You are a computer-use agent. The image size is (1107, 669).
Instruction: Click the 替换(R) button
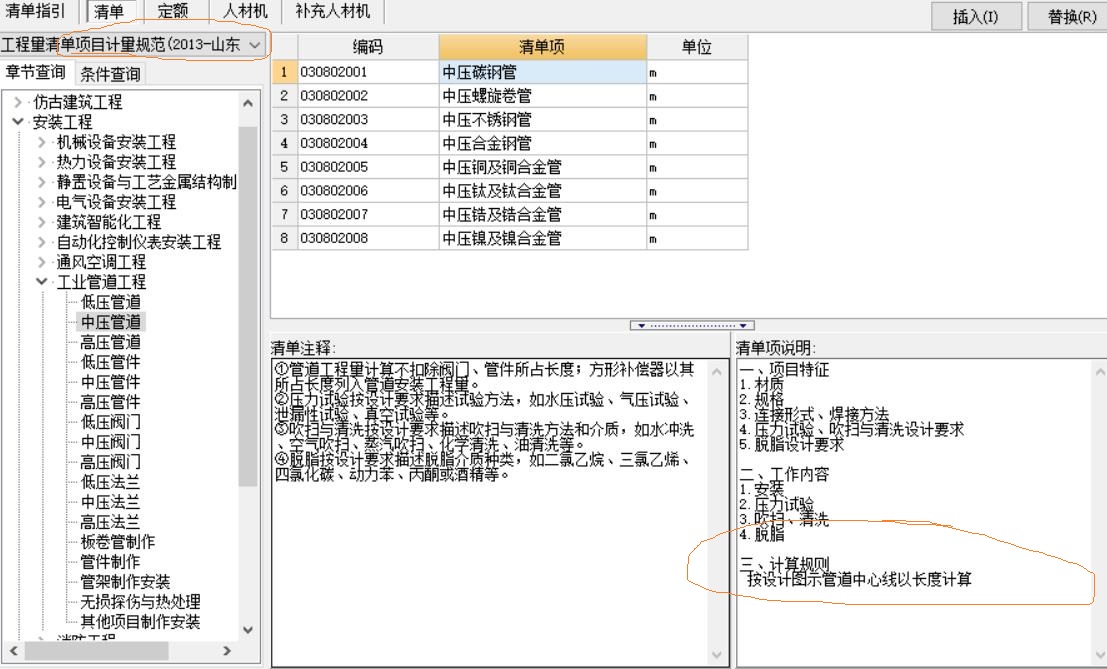[x=1070, y=17]
